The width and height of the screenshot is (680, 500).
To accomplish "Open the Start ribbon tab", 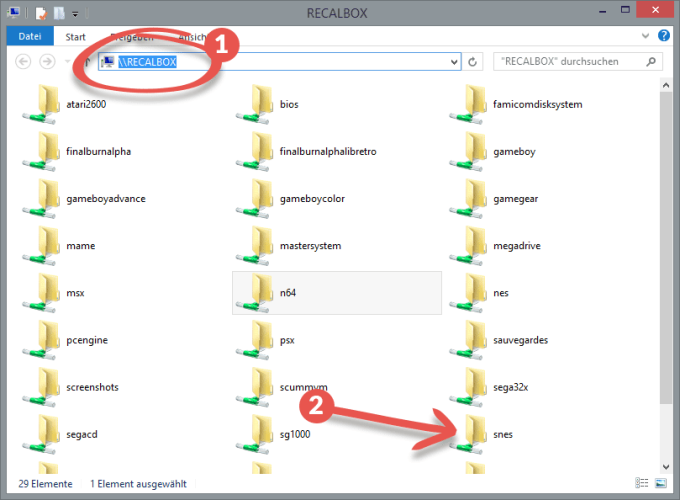I will [75, 37].
